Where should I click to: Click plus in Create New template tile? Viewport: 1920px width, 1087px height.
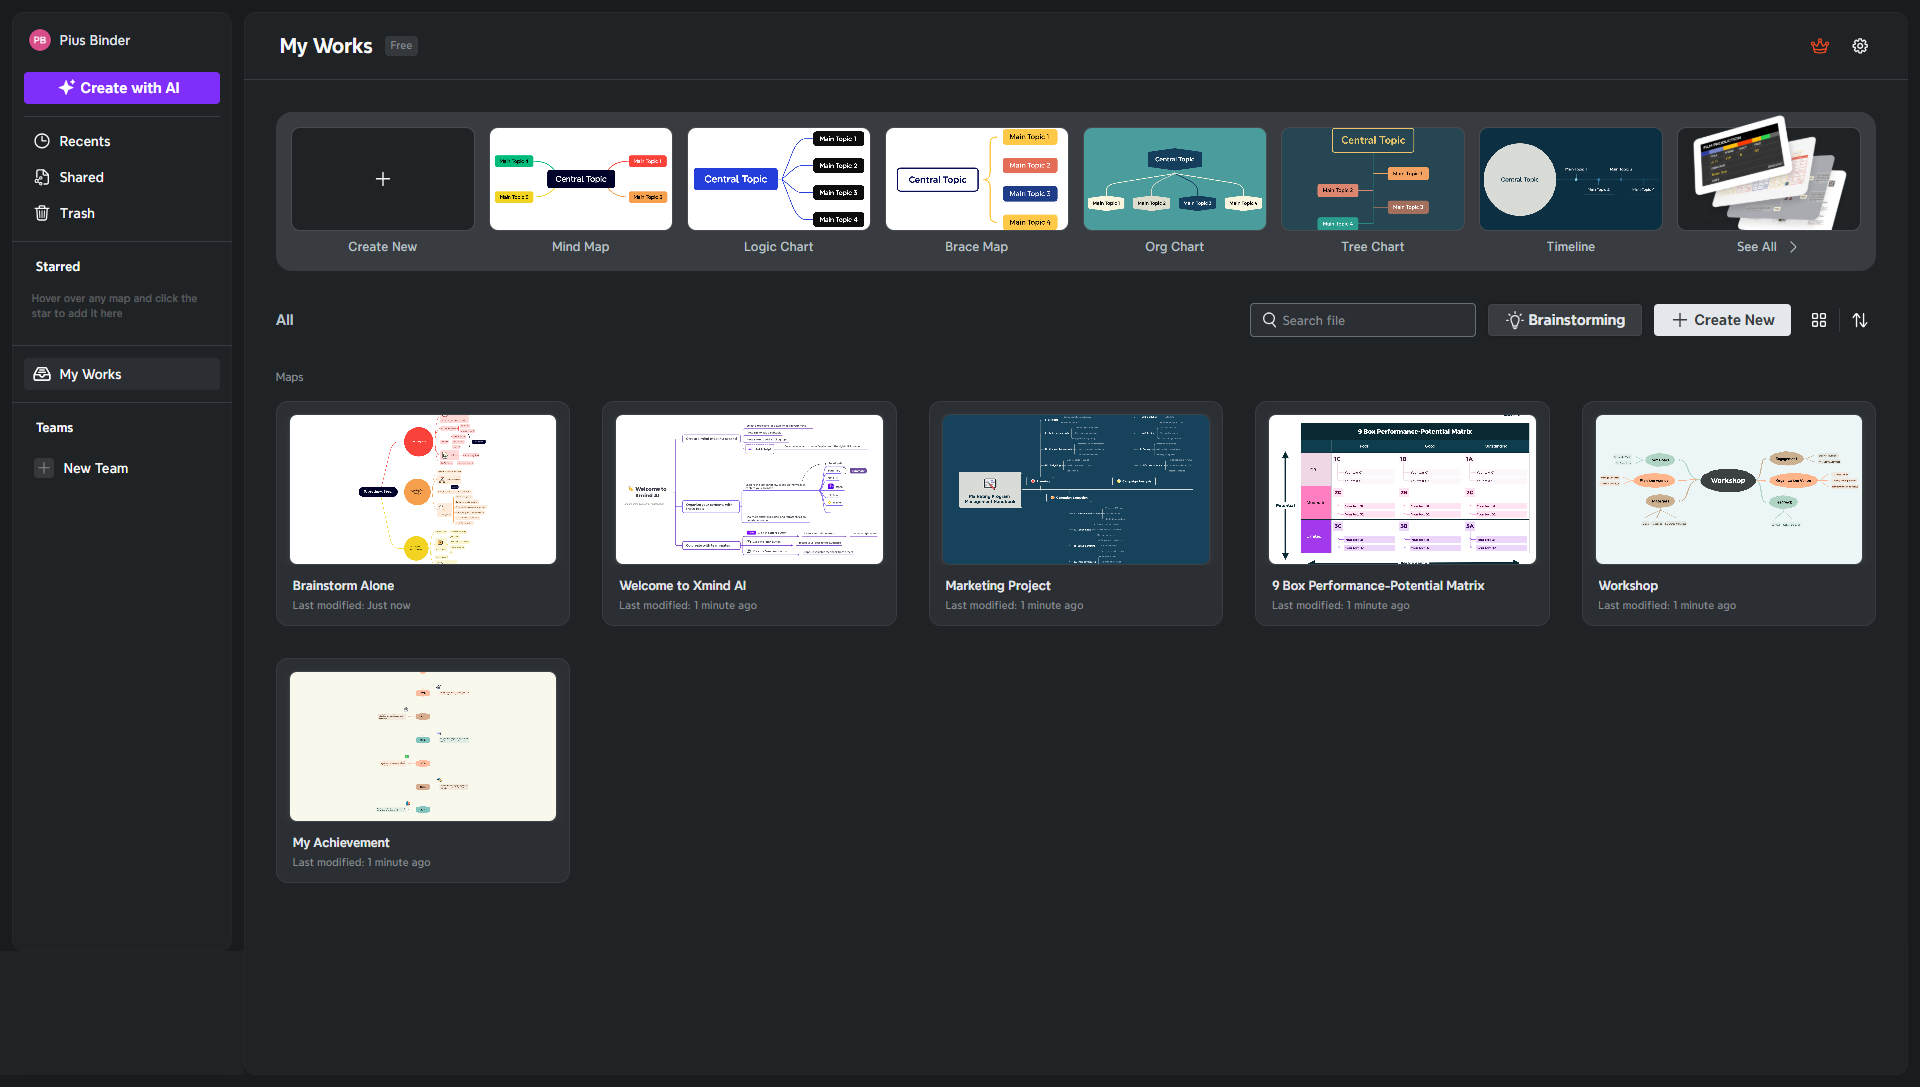(x=382, y=179)
